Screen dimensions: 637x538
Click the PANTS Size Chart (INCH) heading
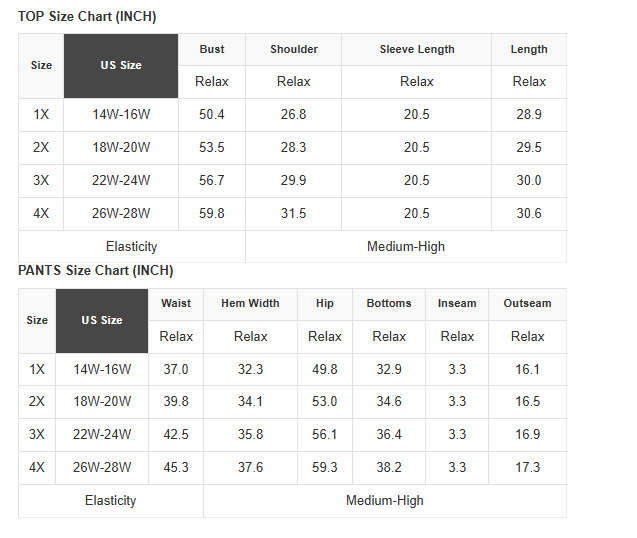[x=95, y=271]
